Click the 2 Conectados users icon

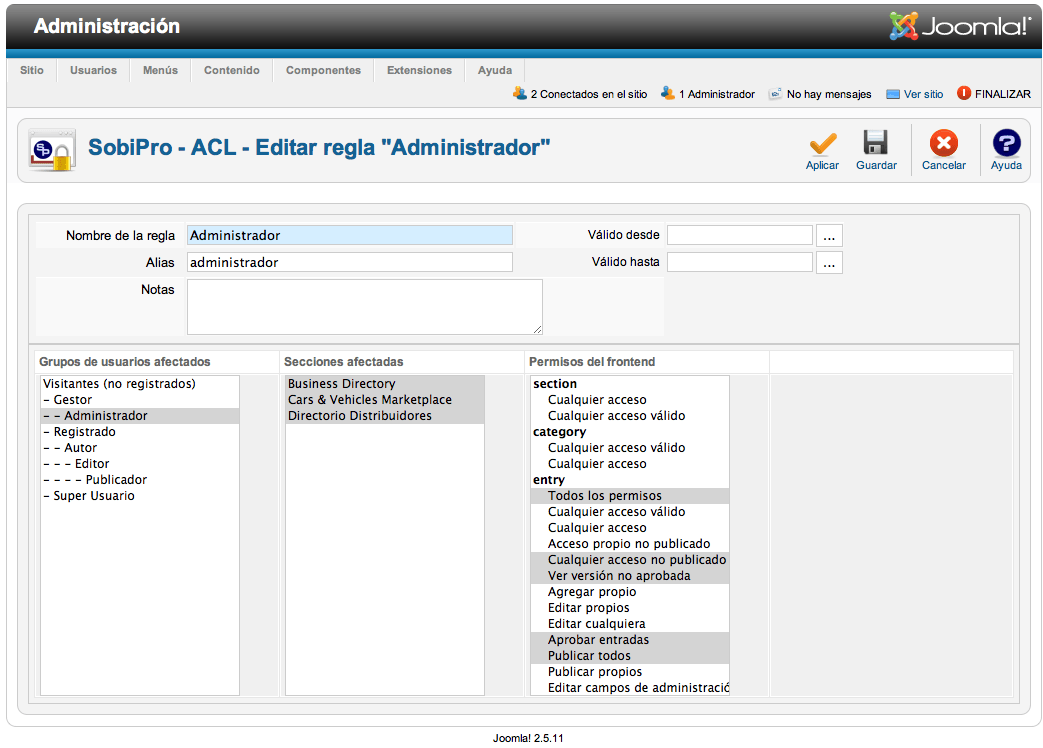(520, 94)
